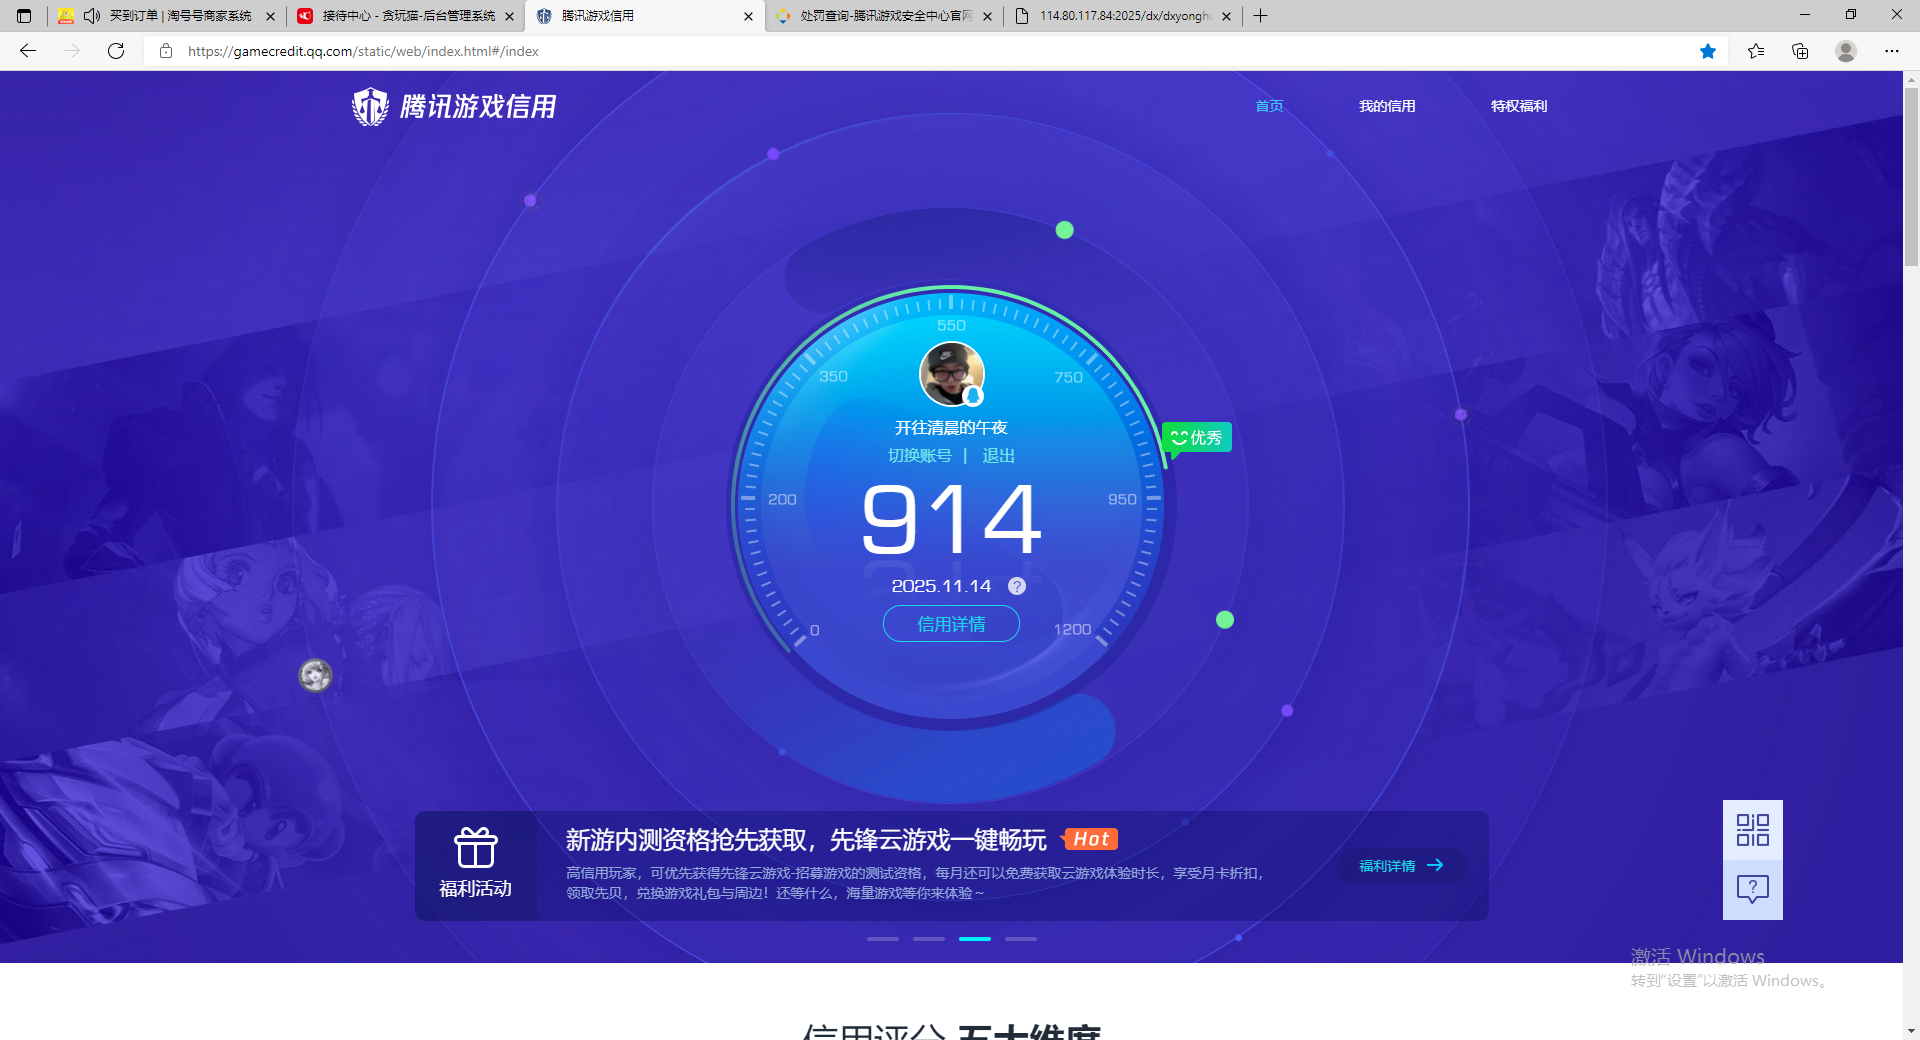Click the question mark next to 2025.11.14
1920x1040 pixels.
[x=1016, y=586]
